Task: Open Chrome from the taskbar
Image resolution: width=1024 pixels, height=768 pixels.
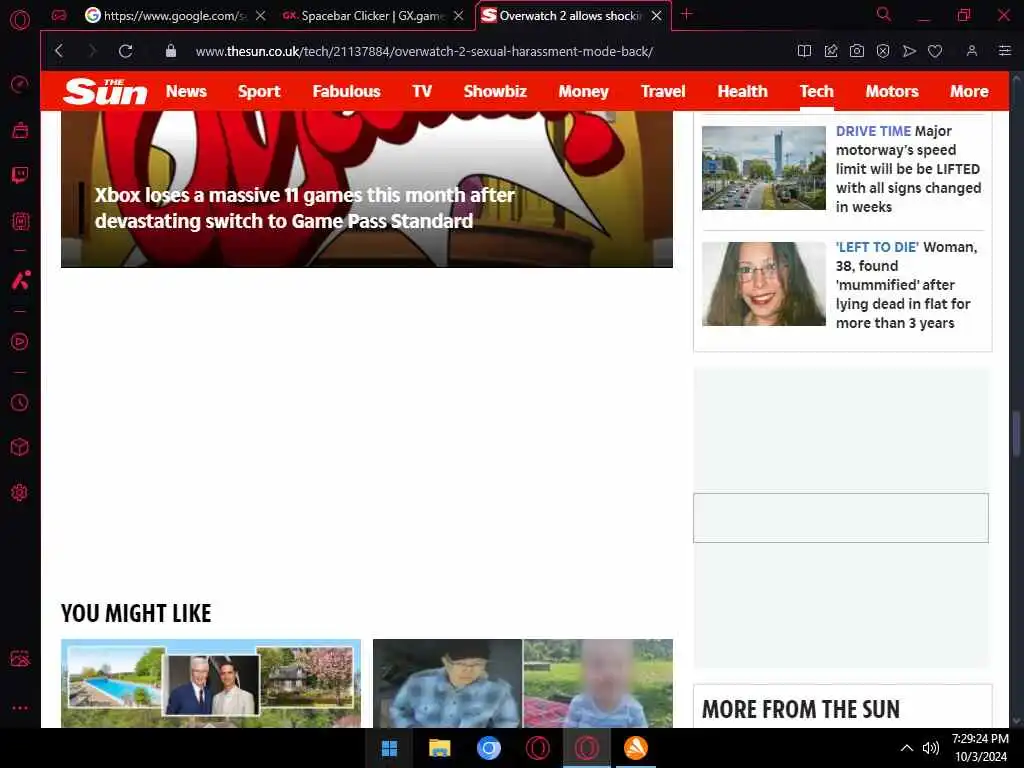Action: coord(488,748)
